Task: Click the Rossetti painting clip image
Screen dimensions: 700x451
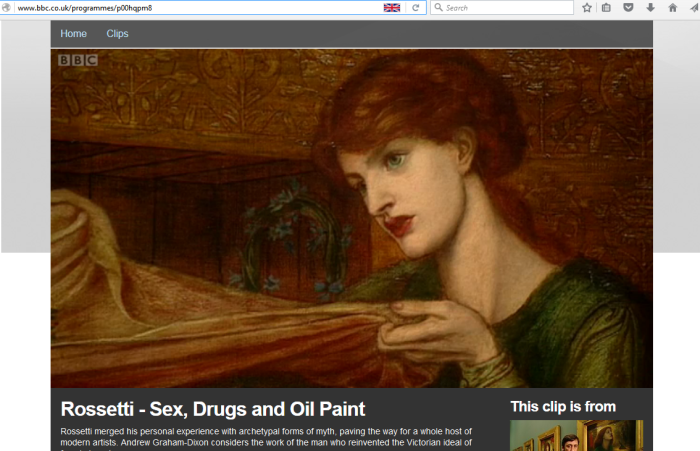Action: [x=352, y=218]
